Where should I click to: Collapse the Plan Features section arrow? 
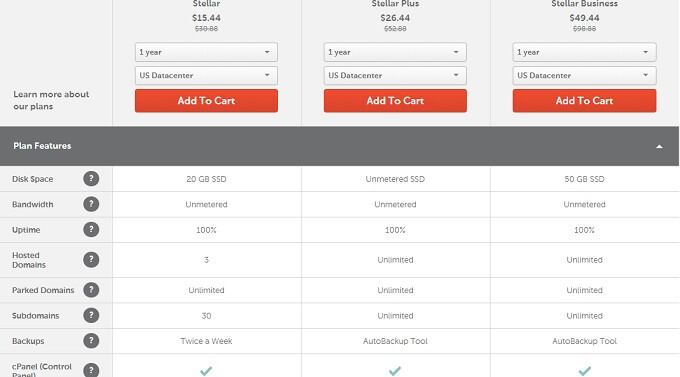click(659, 147)
